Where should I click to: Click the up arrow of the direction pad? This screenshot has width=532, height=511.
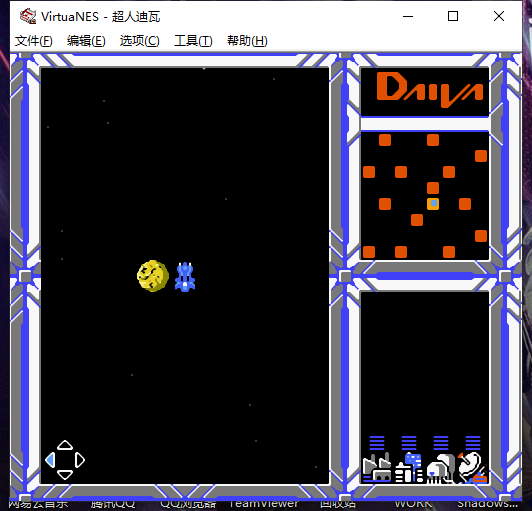pos(65,446)
